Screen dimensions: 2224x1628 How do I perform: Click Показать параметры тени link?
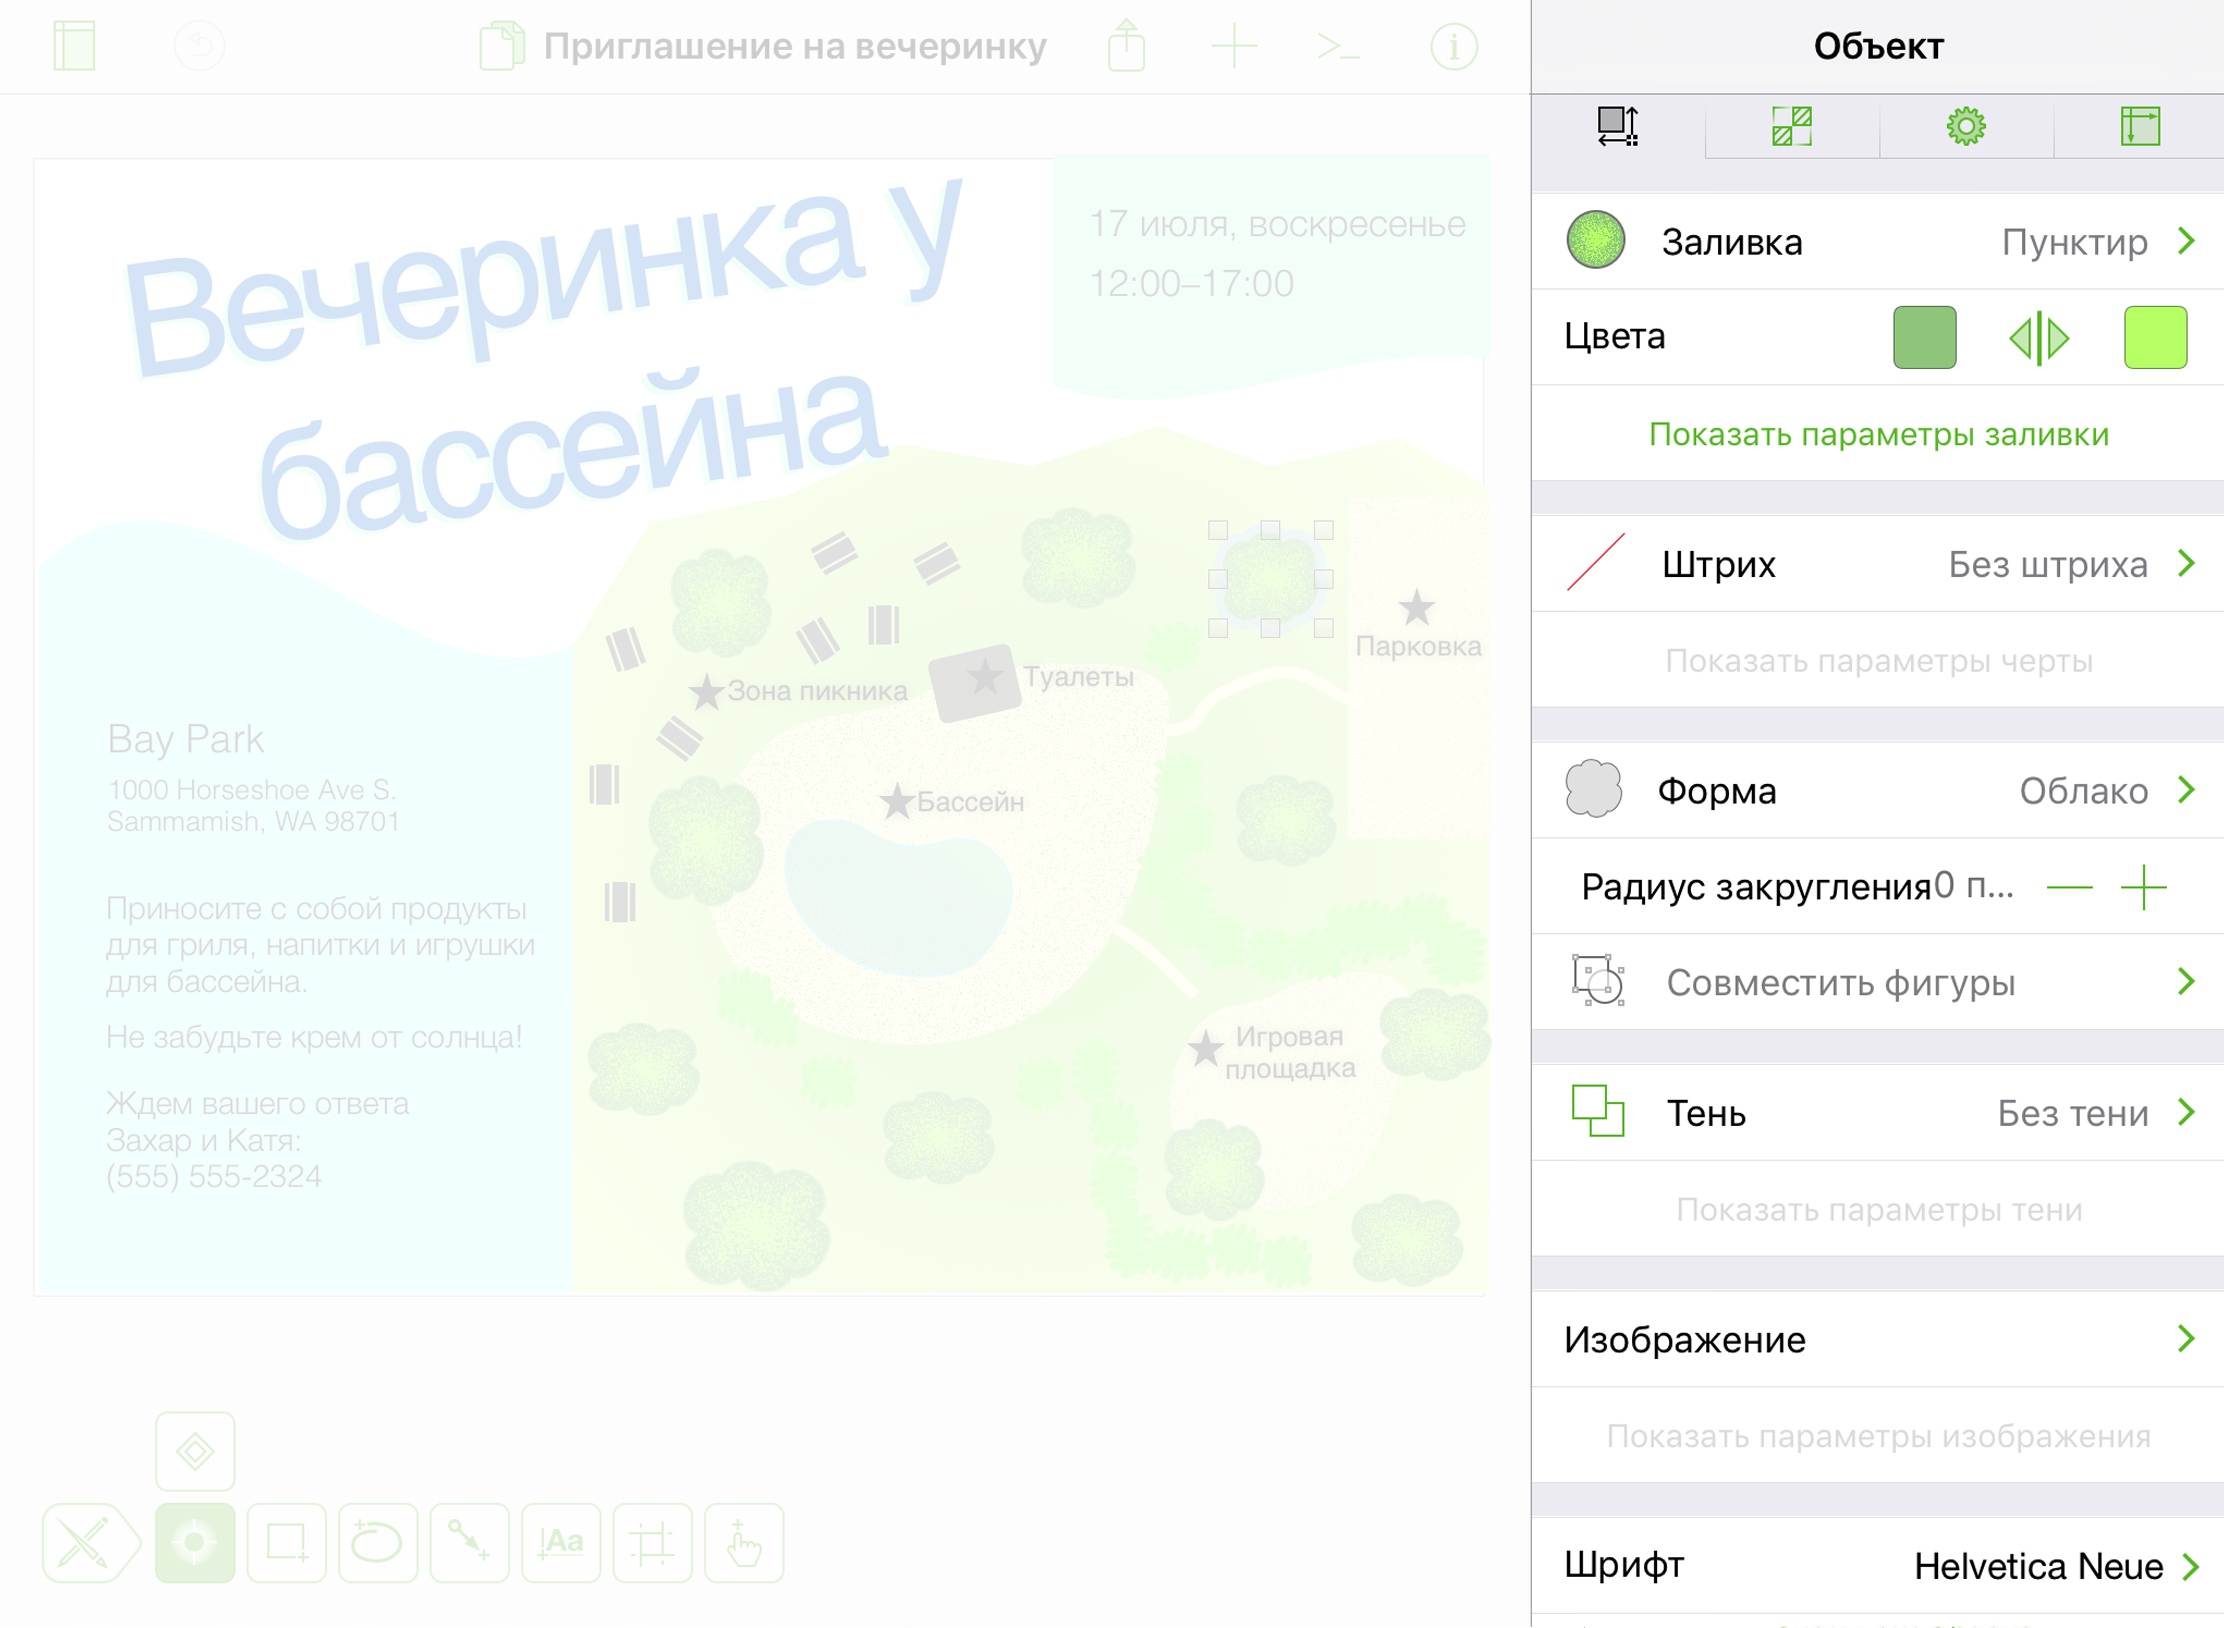[x=1878, y=1209]
